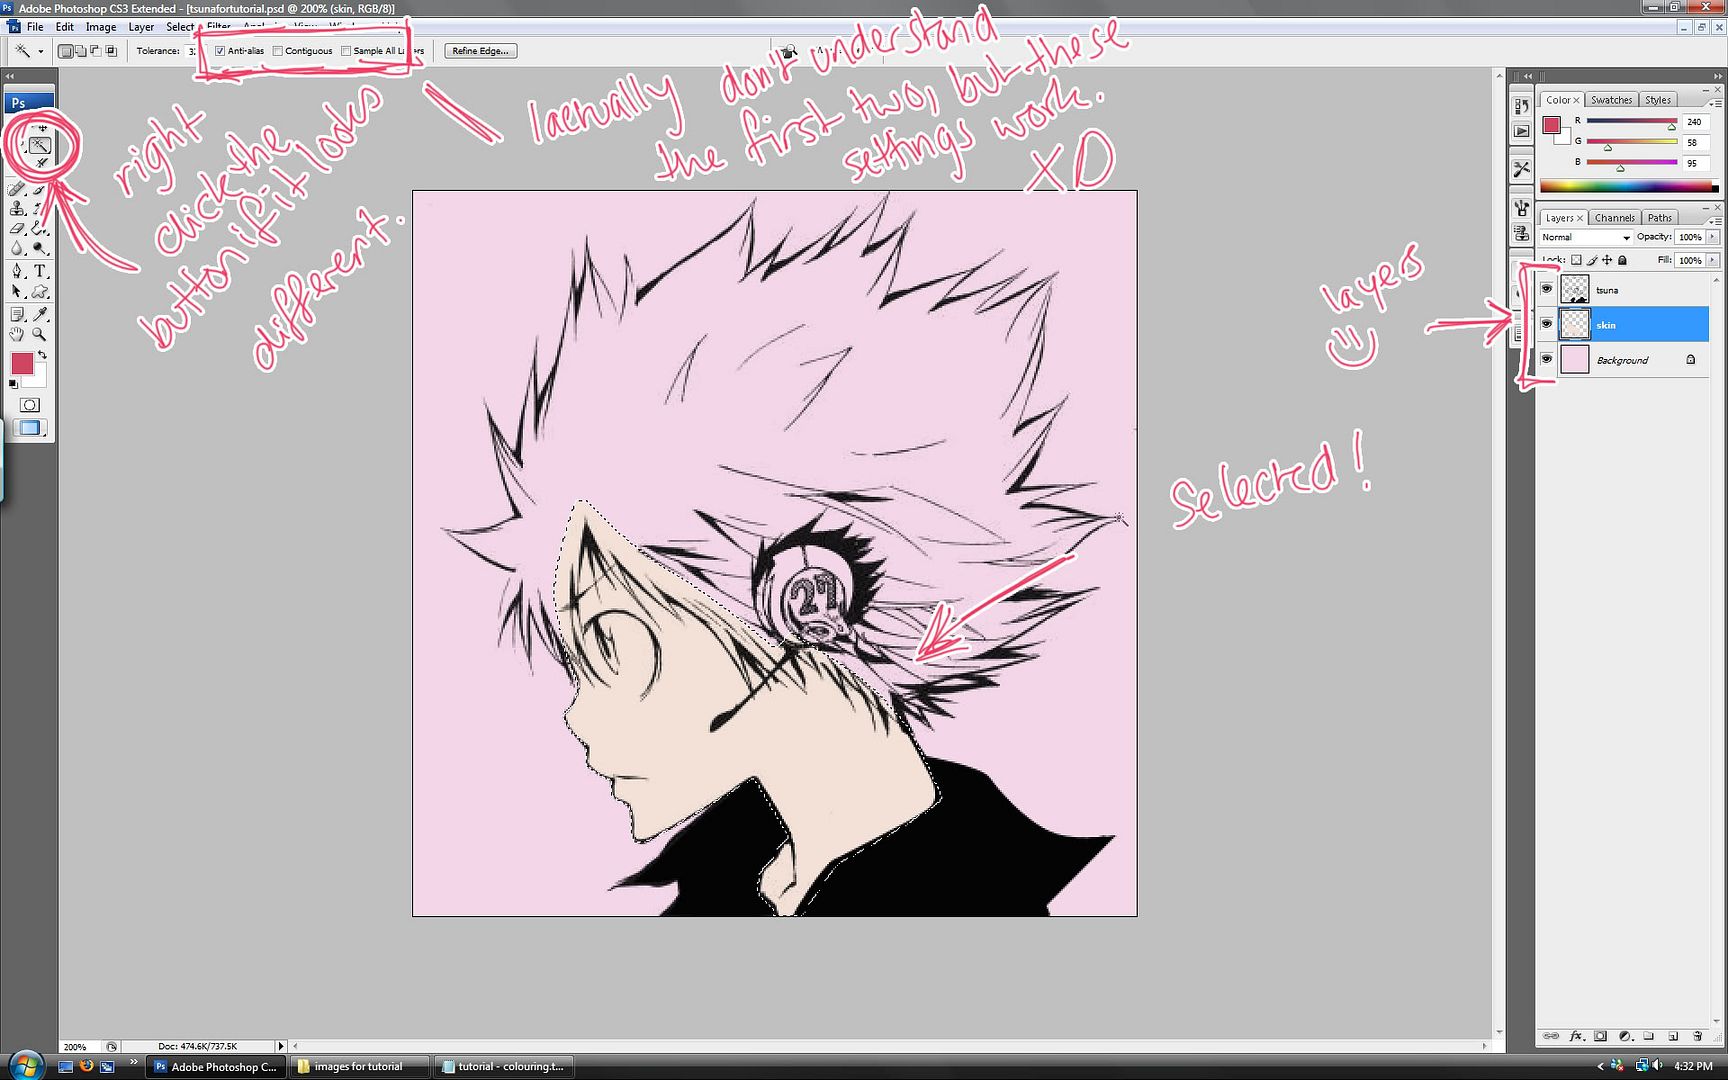Toggle lock all padlock icon
This screenshot has height=1080, width=1728.
click(x=1622, y=260)
